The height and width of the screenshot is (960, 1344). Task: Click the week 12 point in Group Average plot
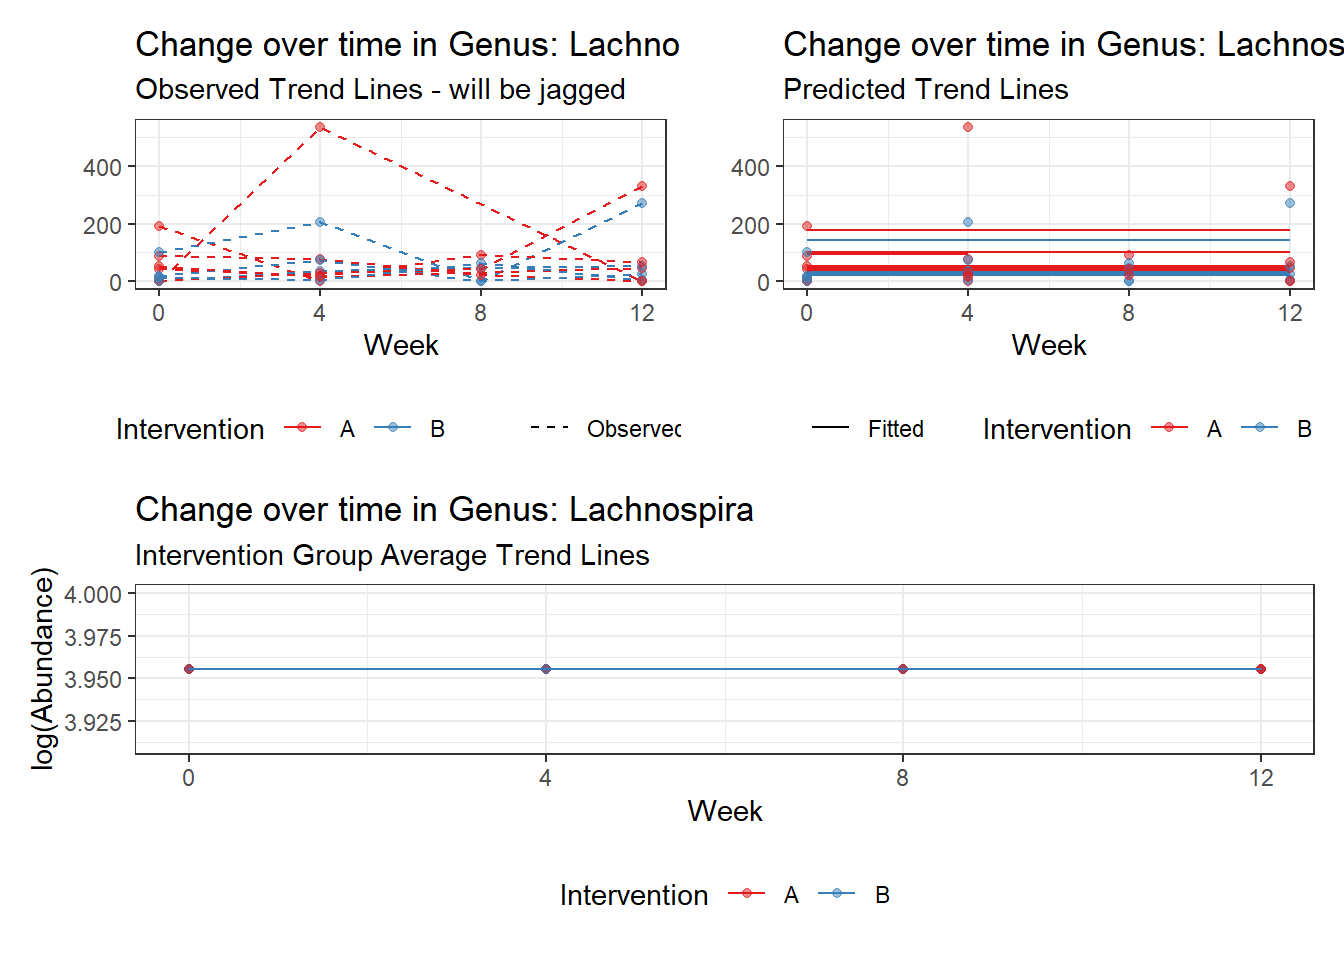1261,669
